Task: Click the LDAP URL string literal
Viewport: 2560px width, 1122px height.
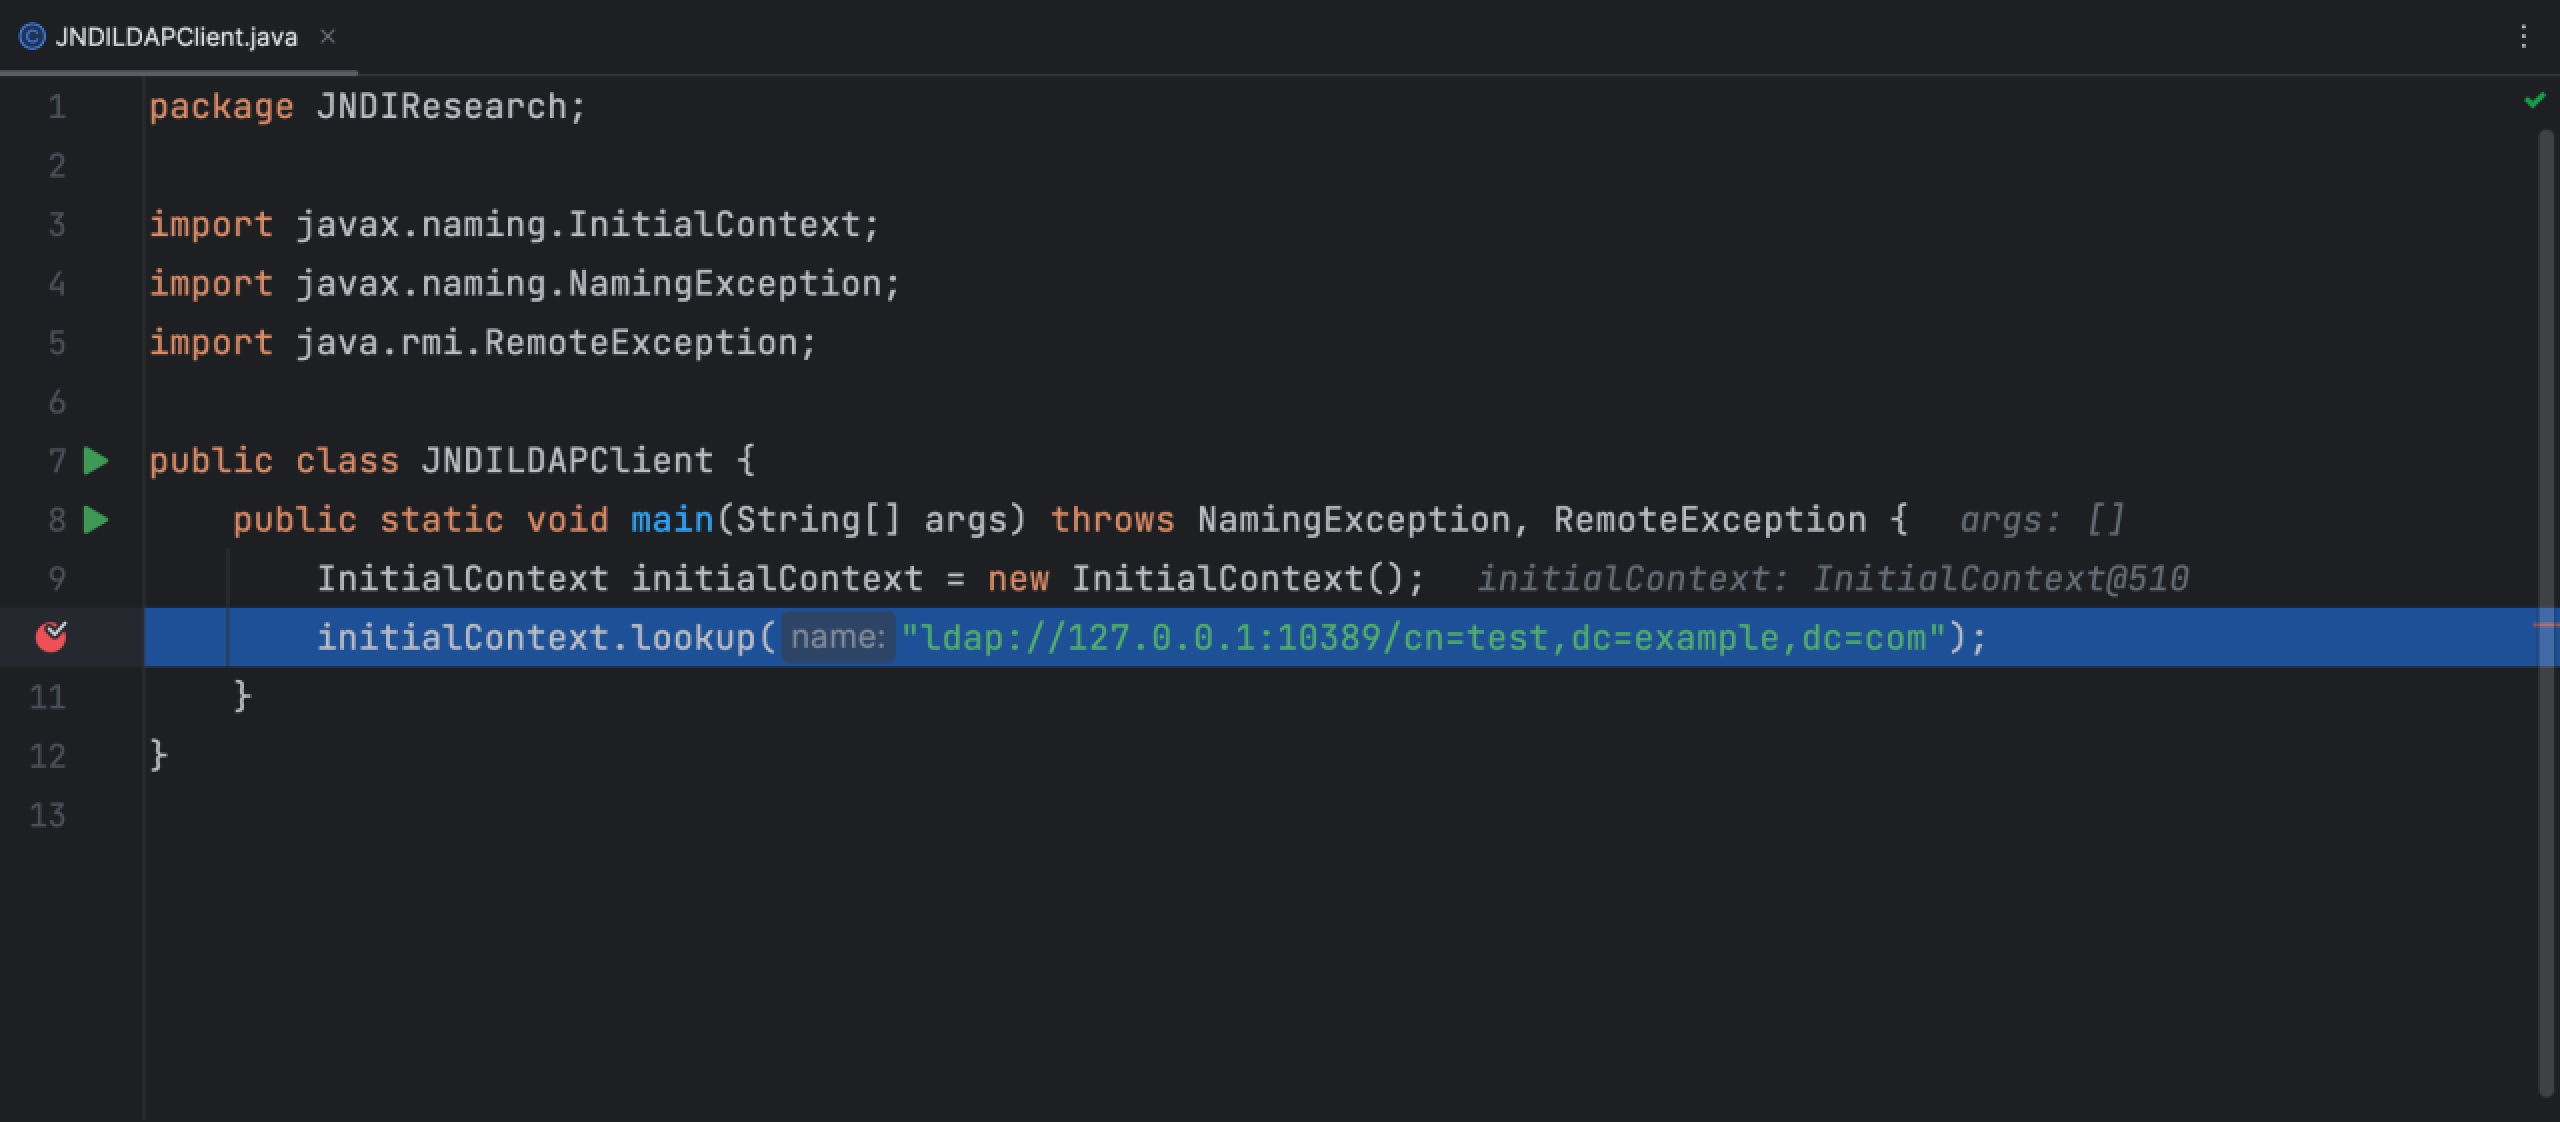Action: point(1423,637)
